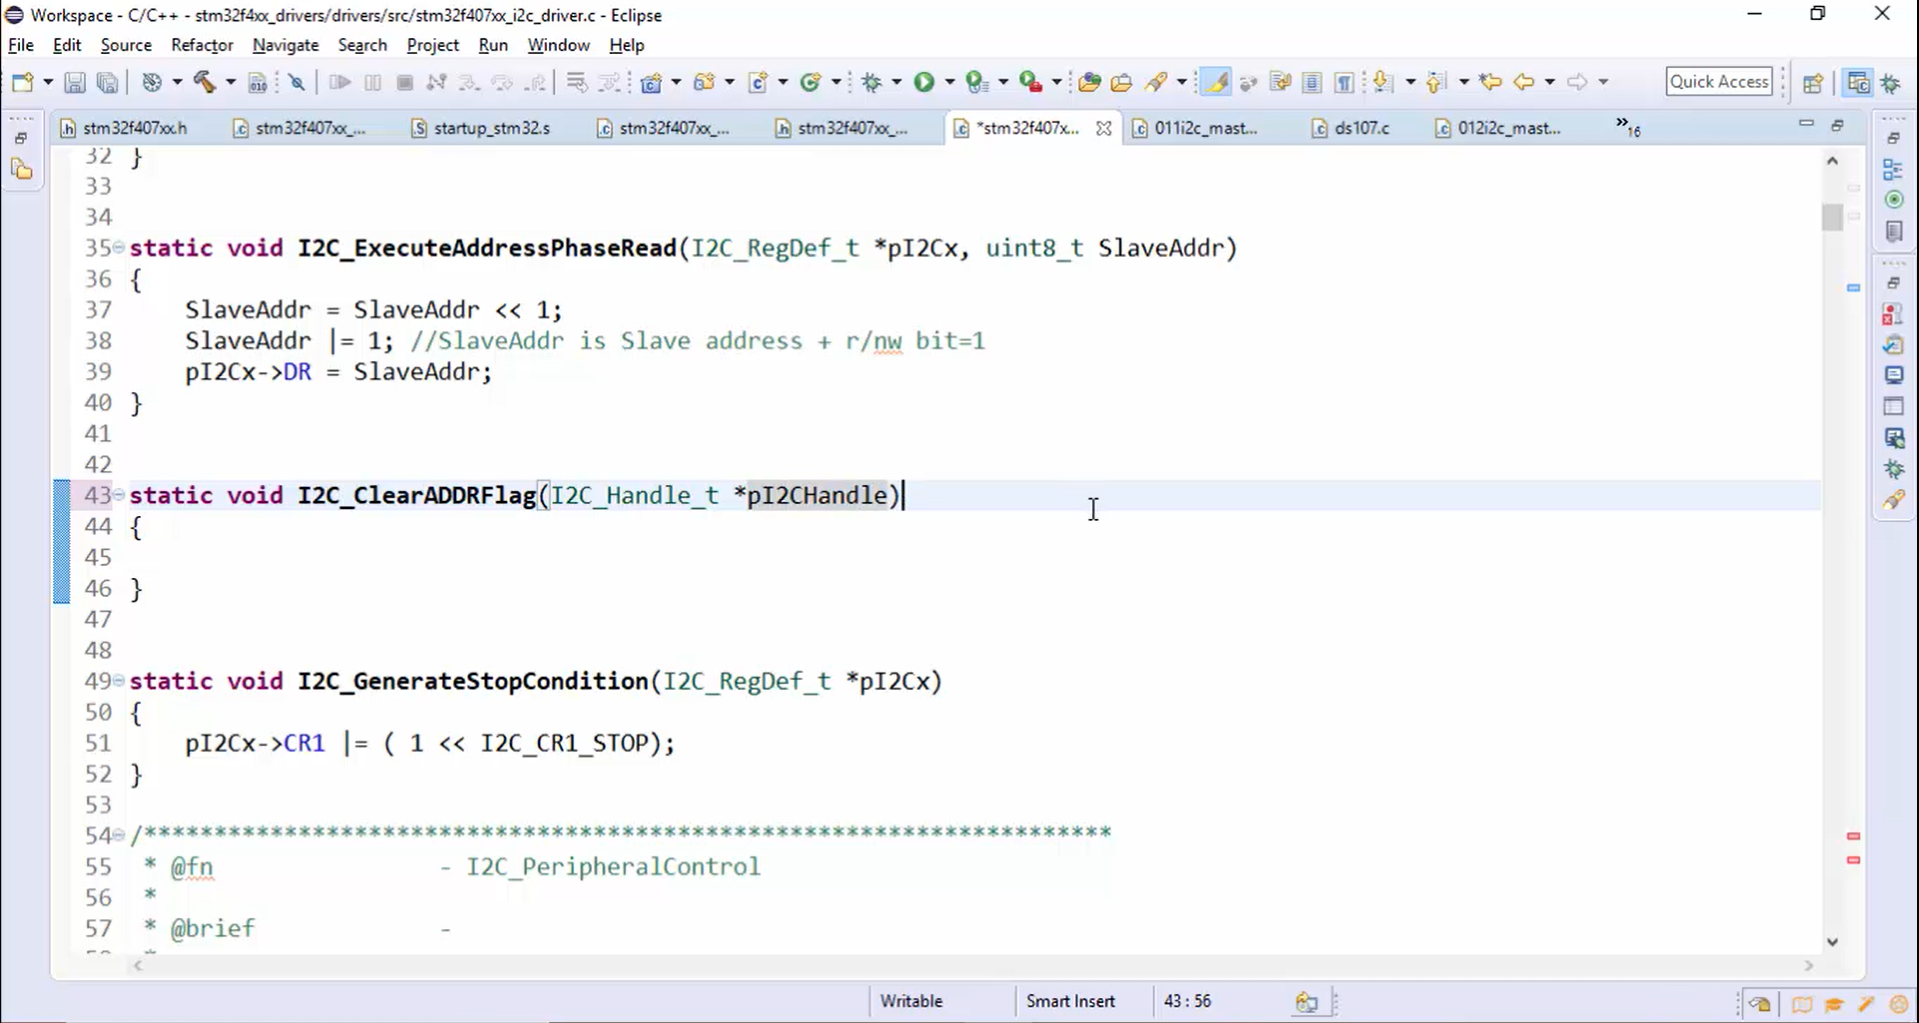The image size is (1919, 1023).
Task: Open the Debug perspective icon at top right
Action: 1890,83
